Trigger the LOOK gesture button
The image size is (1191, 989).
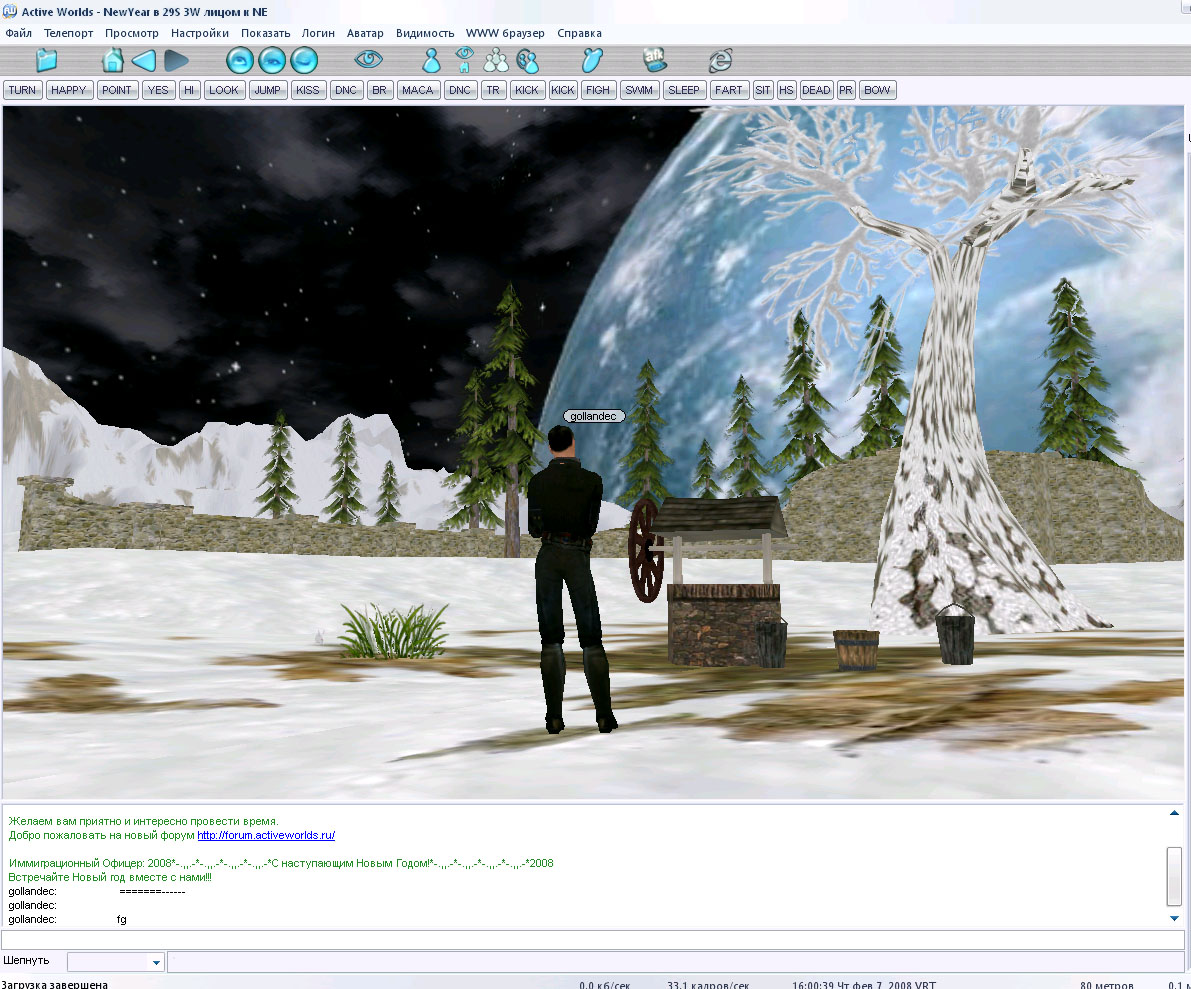[223, 90]
